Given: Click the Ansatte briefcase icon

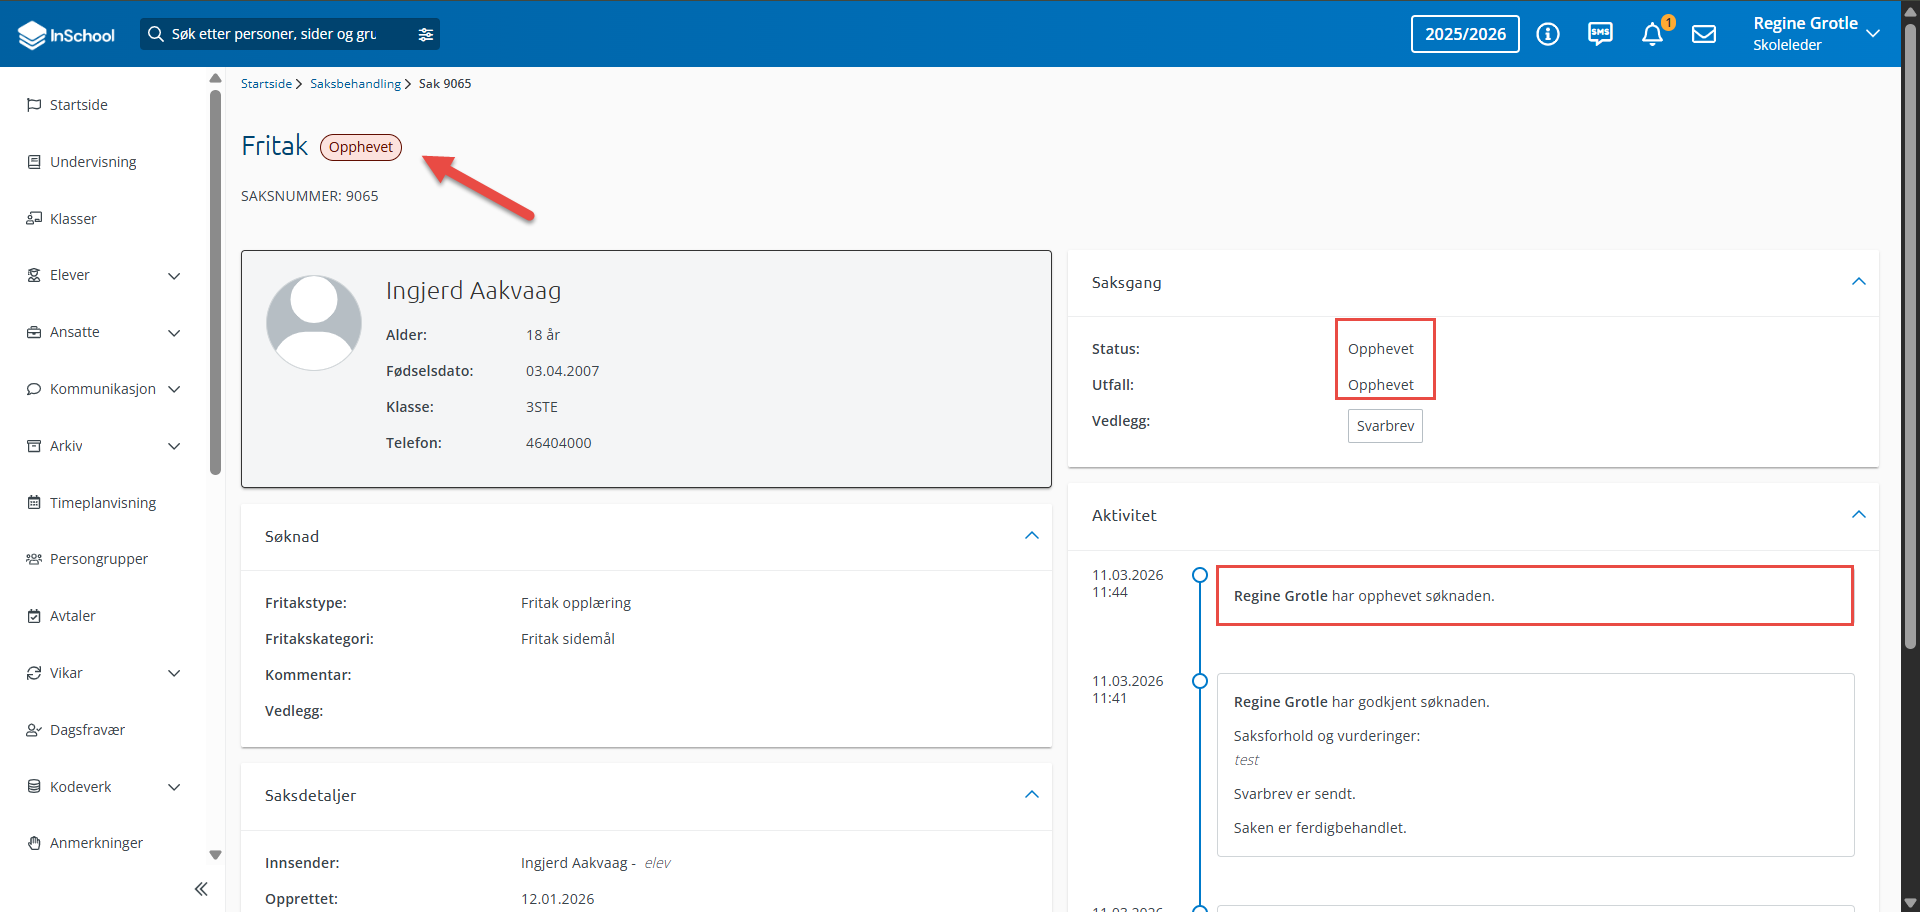Looking at the screenshot, I should pyautogui.click(x=34, y=332).
